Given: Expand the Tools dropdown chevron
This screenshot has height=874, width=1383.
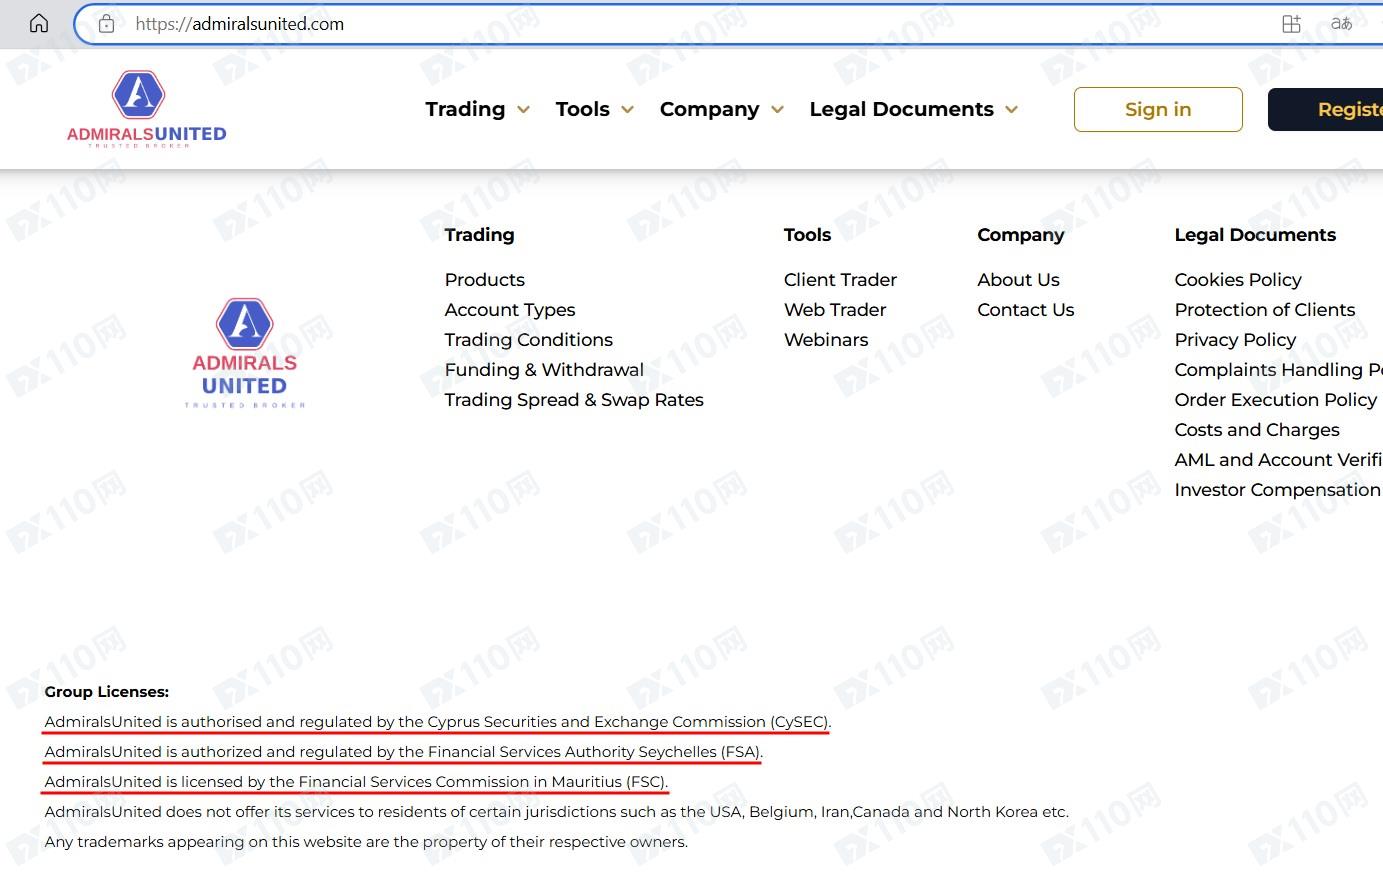Looking at the screenshot, I should 627,110.
